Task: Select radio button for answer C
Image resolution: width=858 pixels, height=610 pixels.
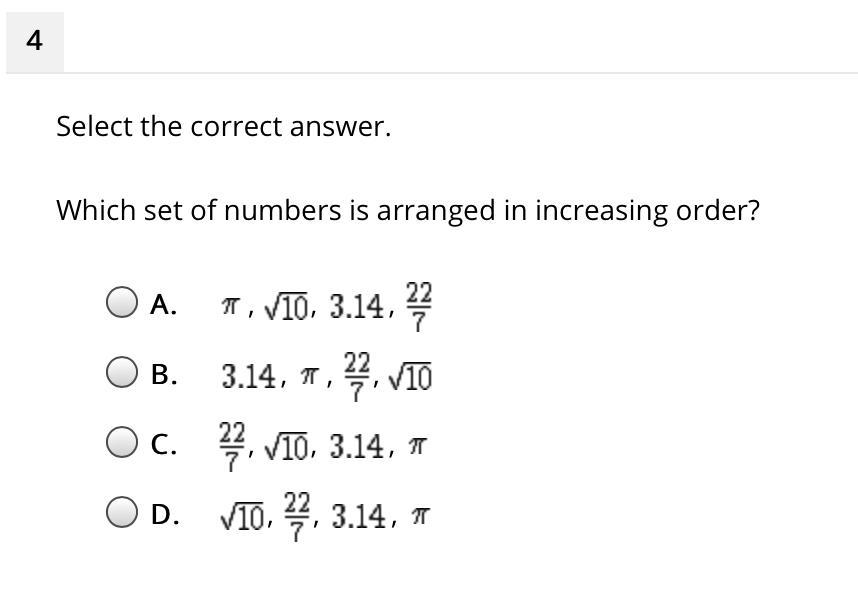Action: click(121, 442)
